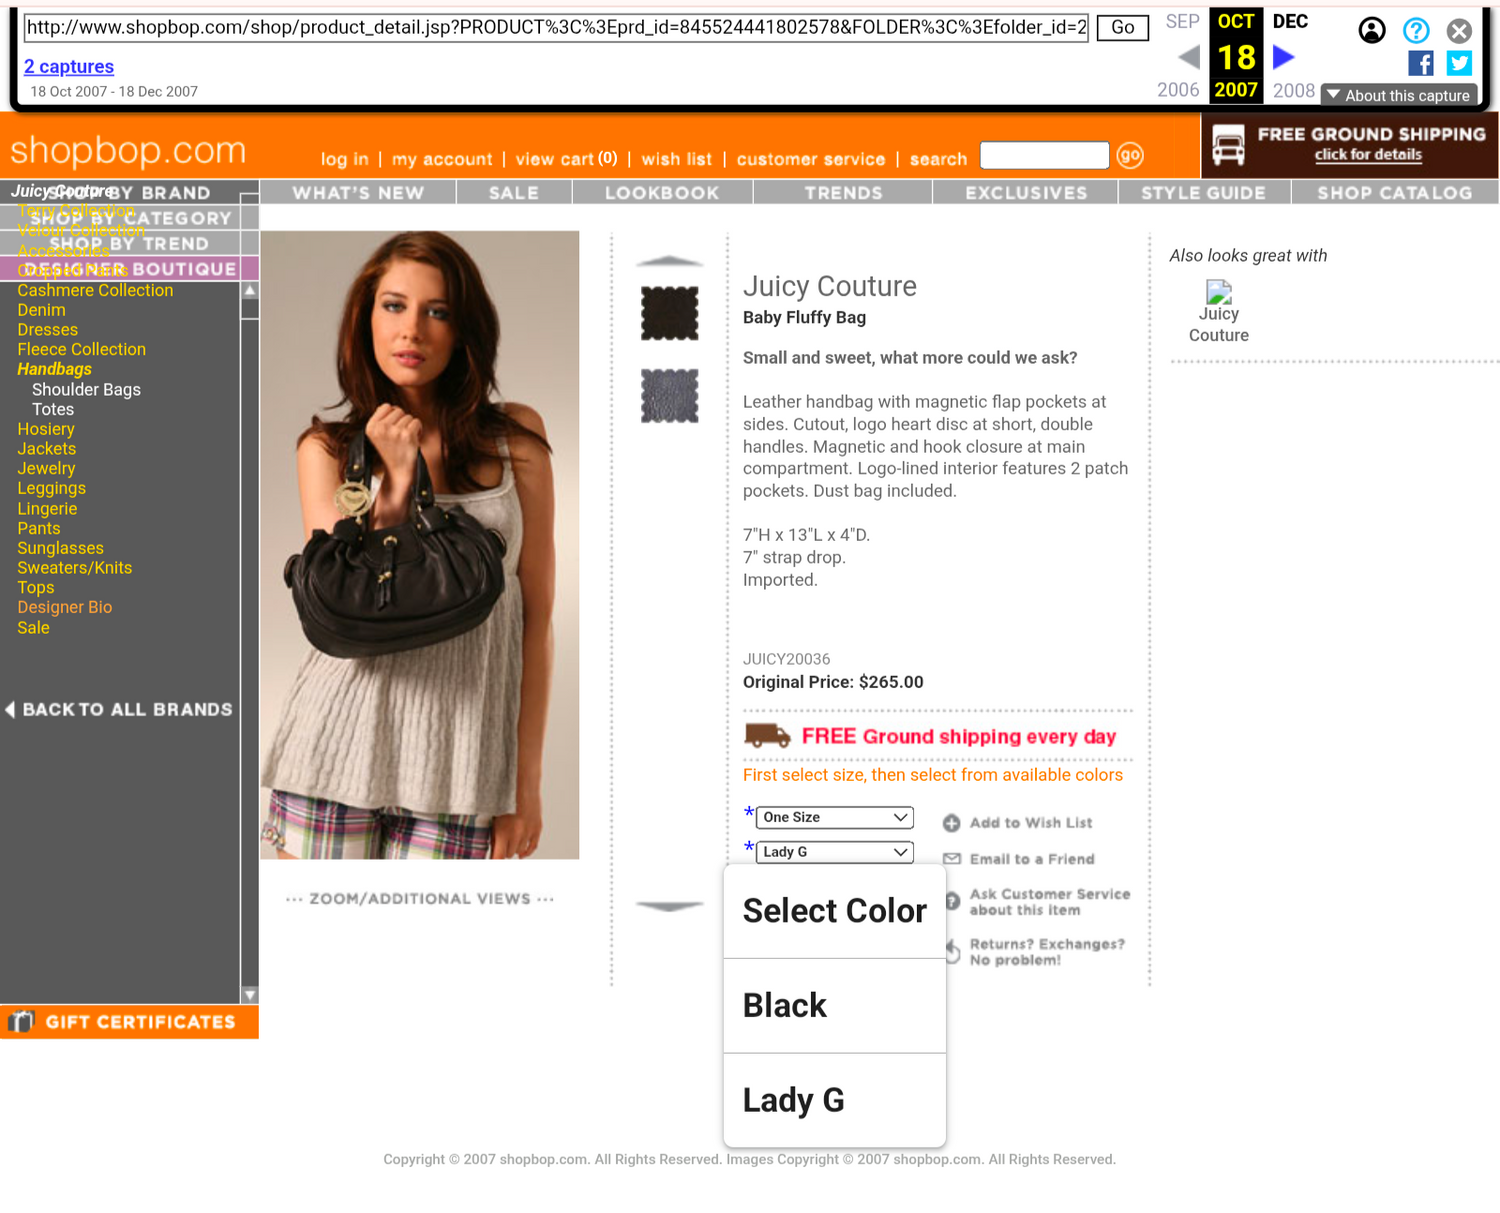Select the gray Lady G color swatch

pyautogui.click(x=669, y=396)
